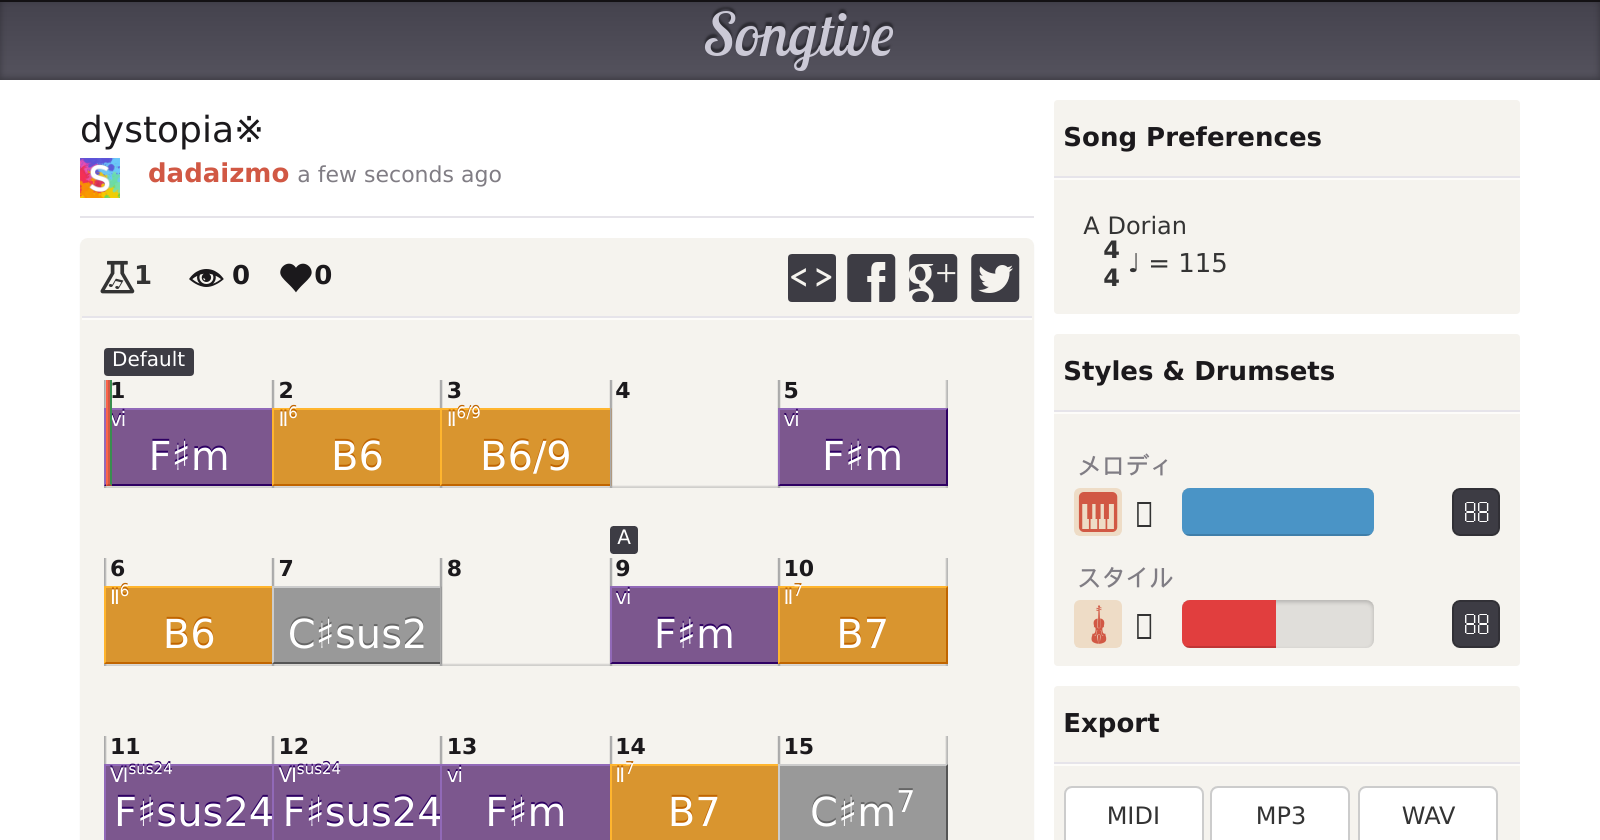This screenshot has height=840, width=1600.
Task: Open the melody pattern grid selector
Action: [x=1475, y=513]
